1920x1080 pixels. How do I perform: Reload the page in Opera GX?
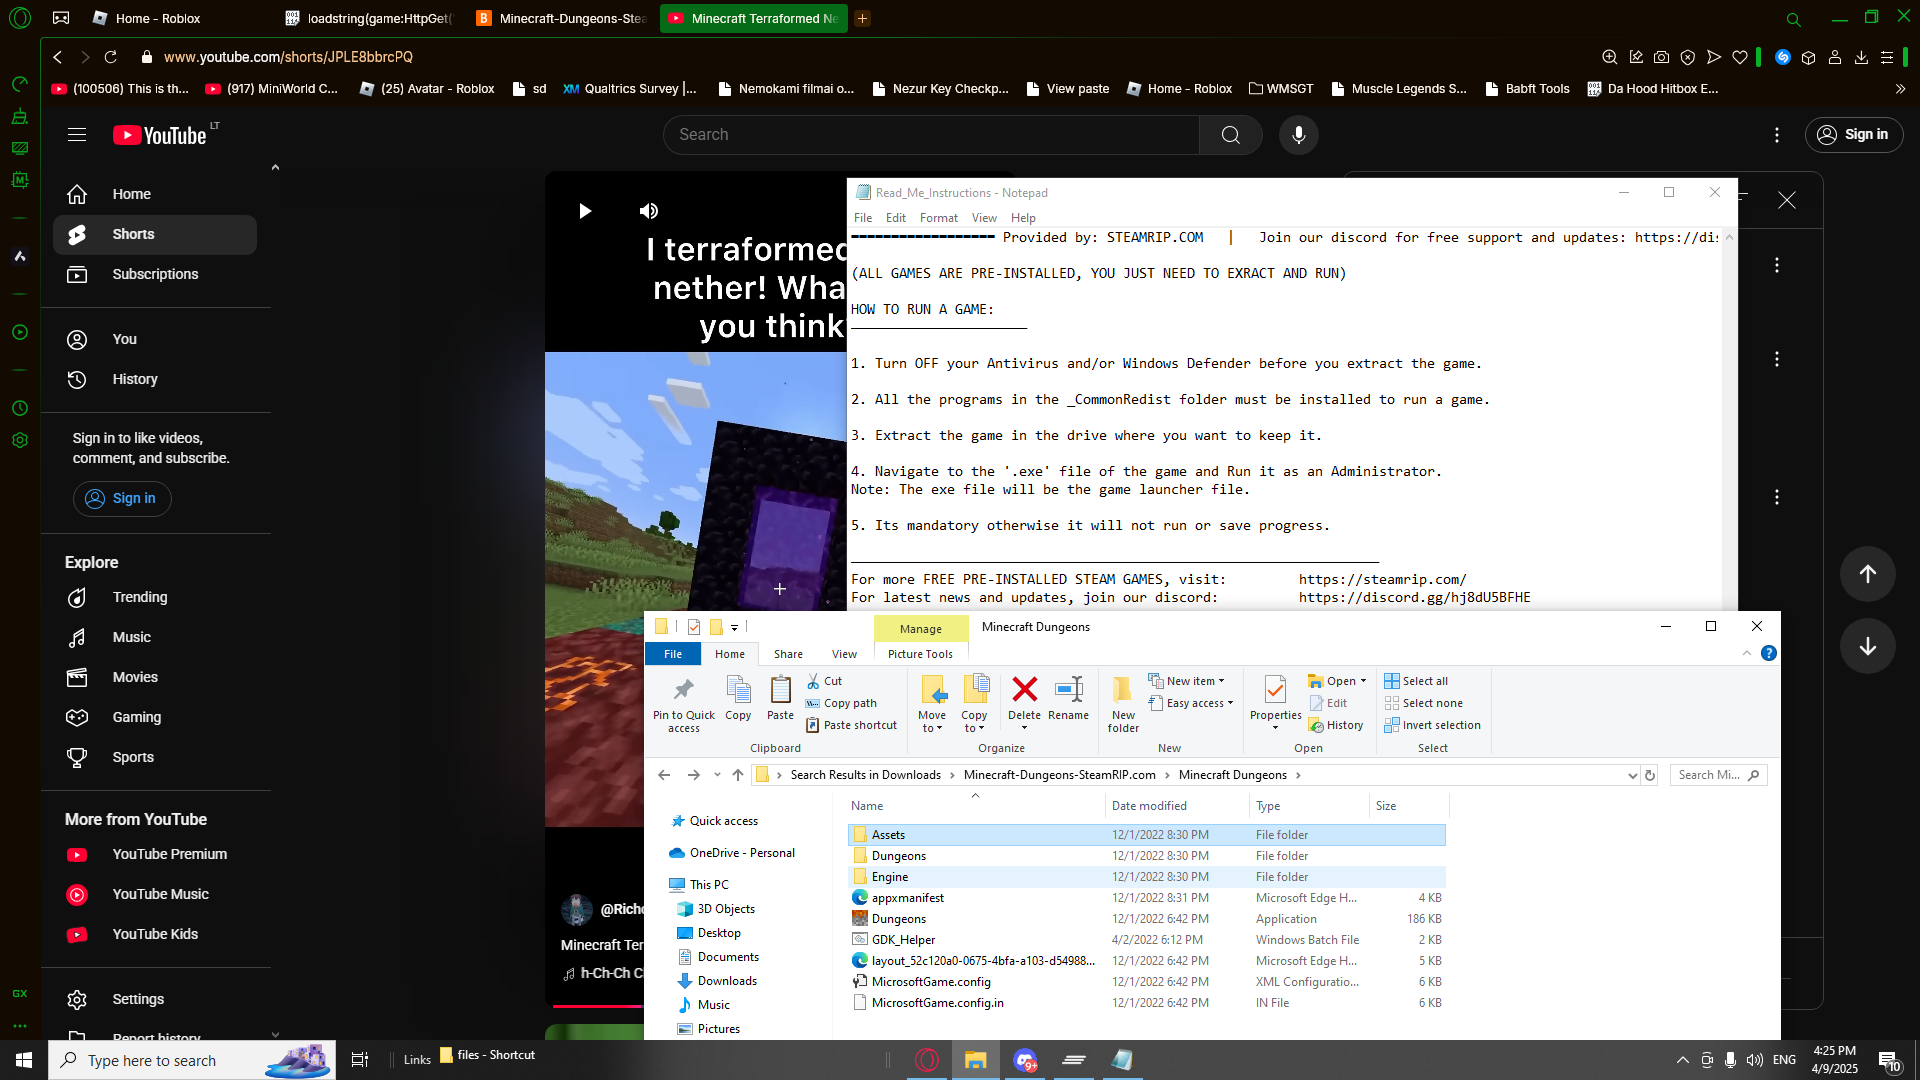point(111,57)
